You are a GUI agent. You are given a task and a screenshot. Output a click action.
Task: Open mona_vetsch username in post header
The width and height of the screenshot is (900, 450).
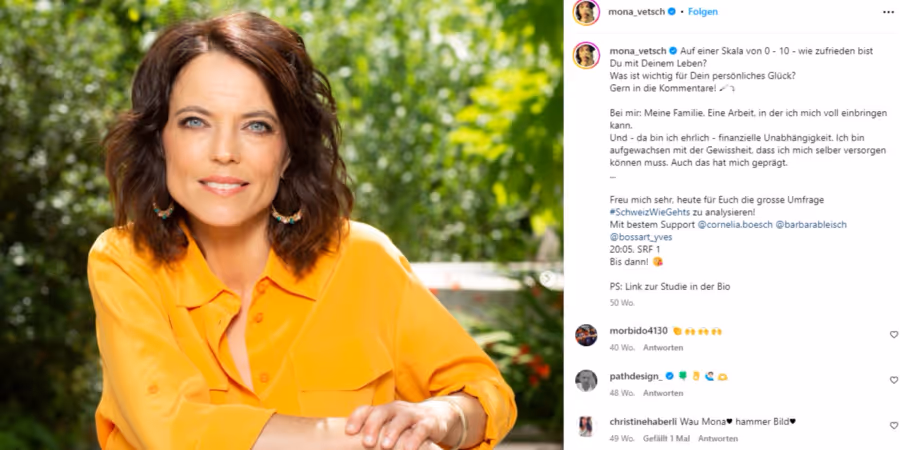tap(637, 11)
